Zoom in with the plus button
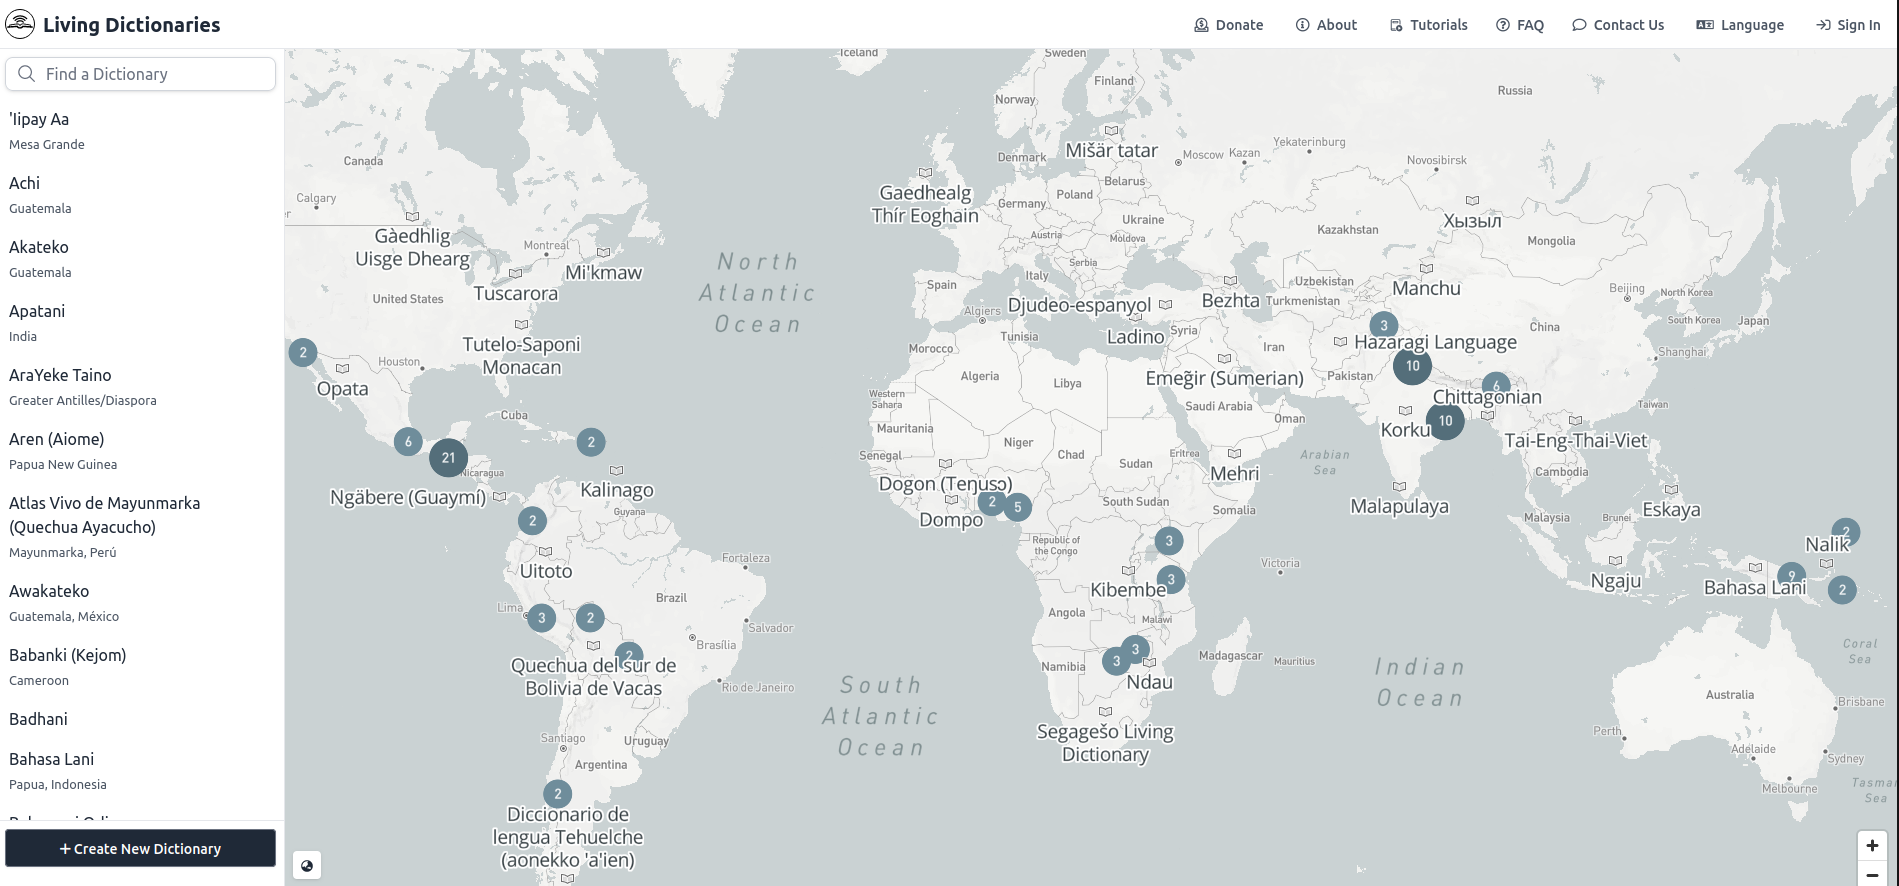This screenshot has height=886, width=1899. [x=1872, y=845]
